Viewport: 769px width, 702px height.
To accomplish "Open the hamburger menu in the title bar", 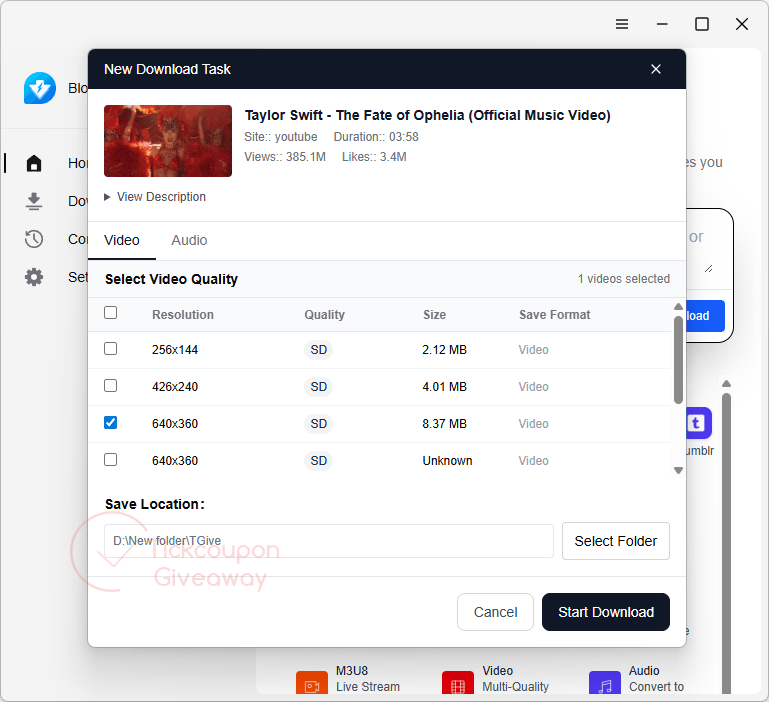I will coord(622,24).
